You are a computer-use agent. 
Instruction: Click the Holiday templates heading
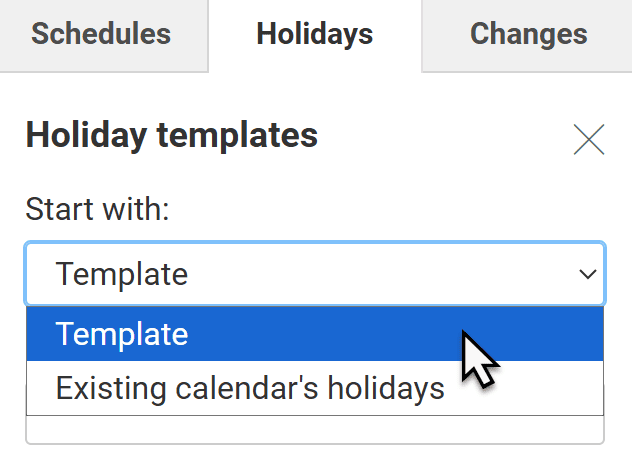(171, 135)
